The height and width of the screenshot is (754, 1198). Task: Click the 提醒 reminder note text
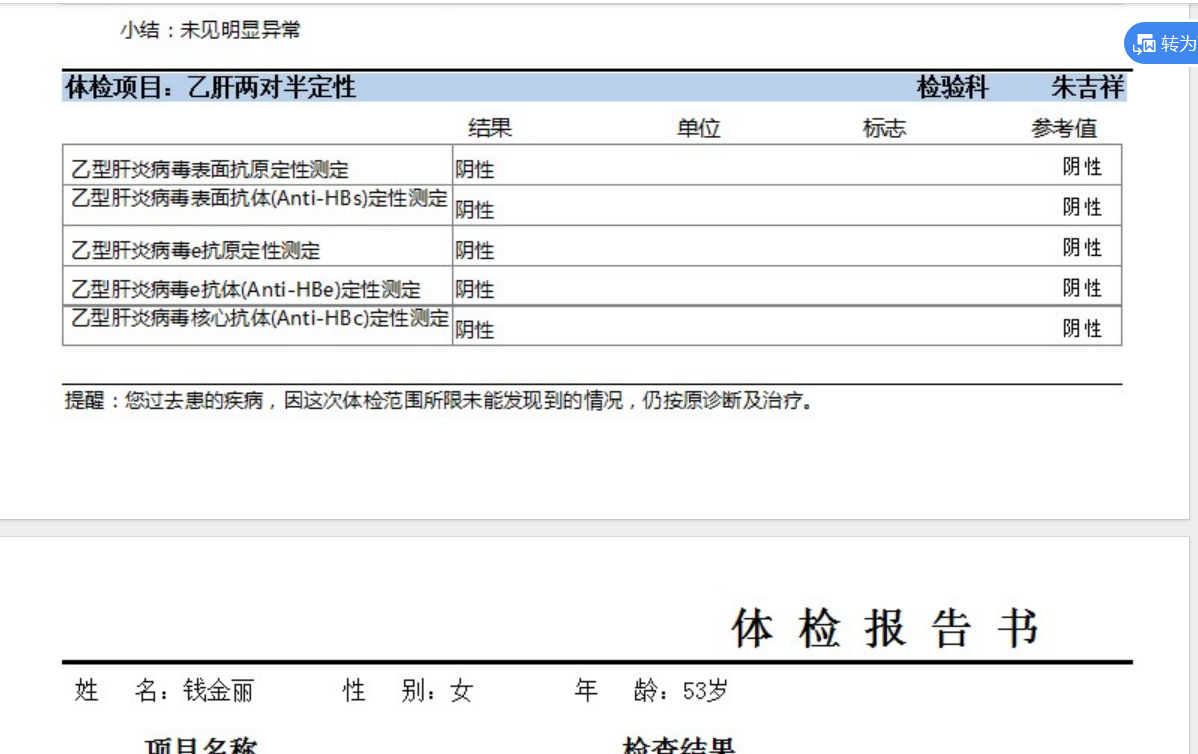tap(439, 400)
